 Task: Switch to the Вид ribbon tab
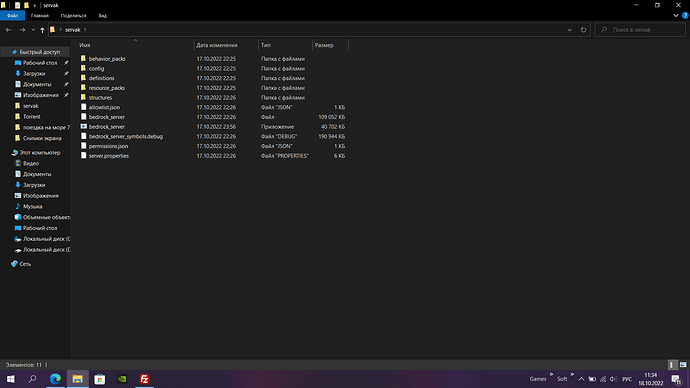click(x=103, y=15)
